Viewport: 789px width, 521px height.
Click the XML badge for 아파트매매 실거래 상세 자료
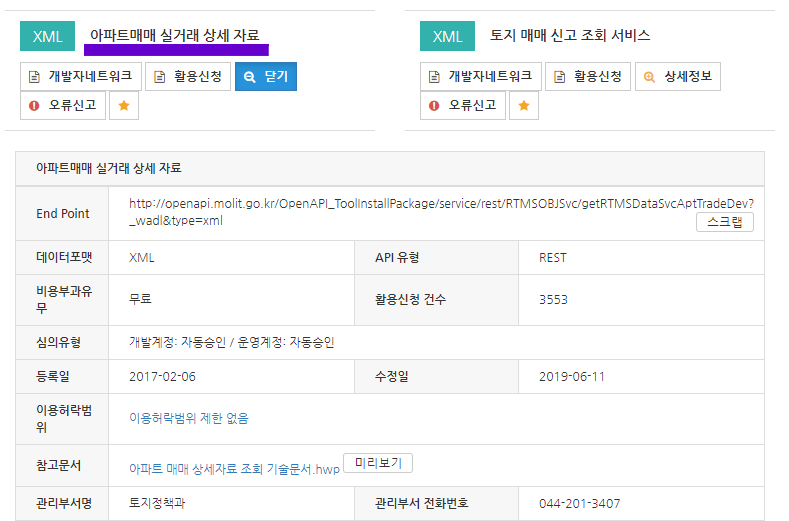coord(47,36)
